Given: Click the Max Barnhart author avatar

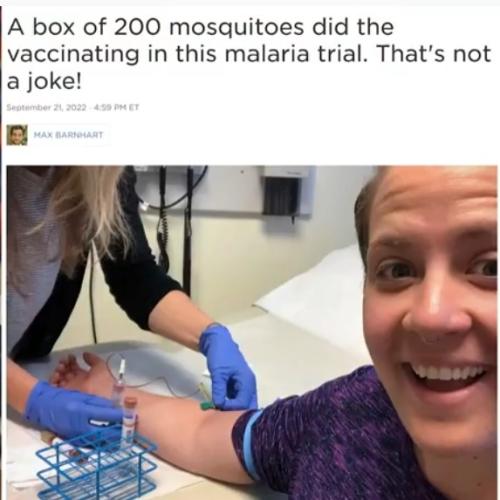Looking at the screenshot, I should point(17,135).
